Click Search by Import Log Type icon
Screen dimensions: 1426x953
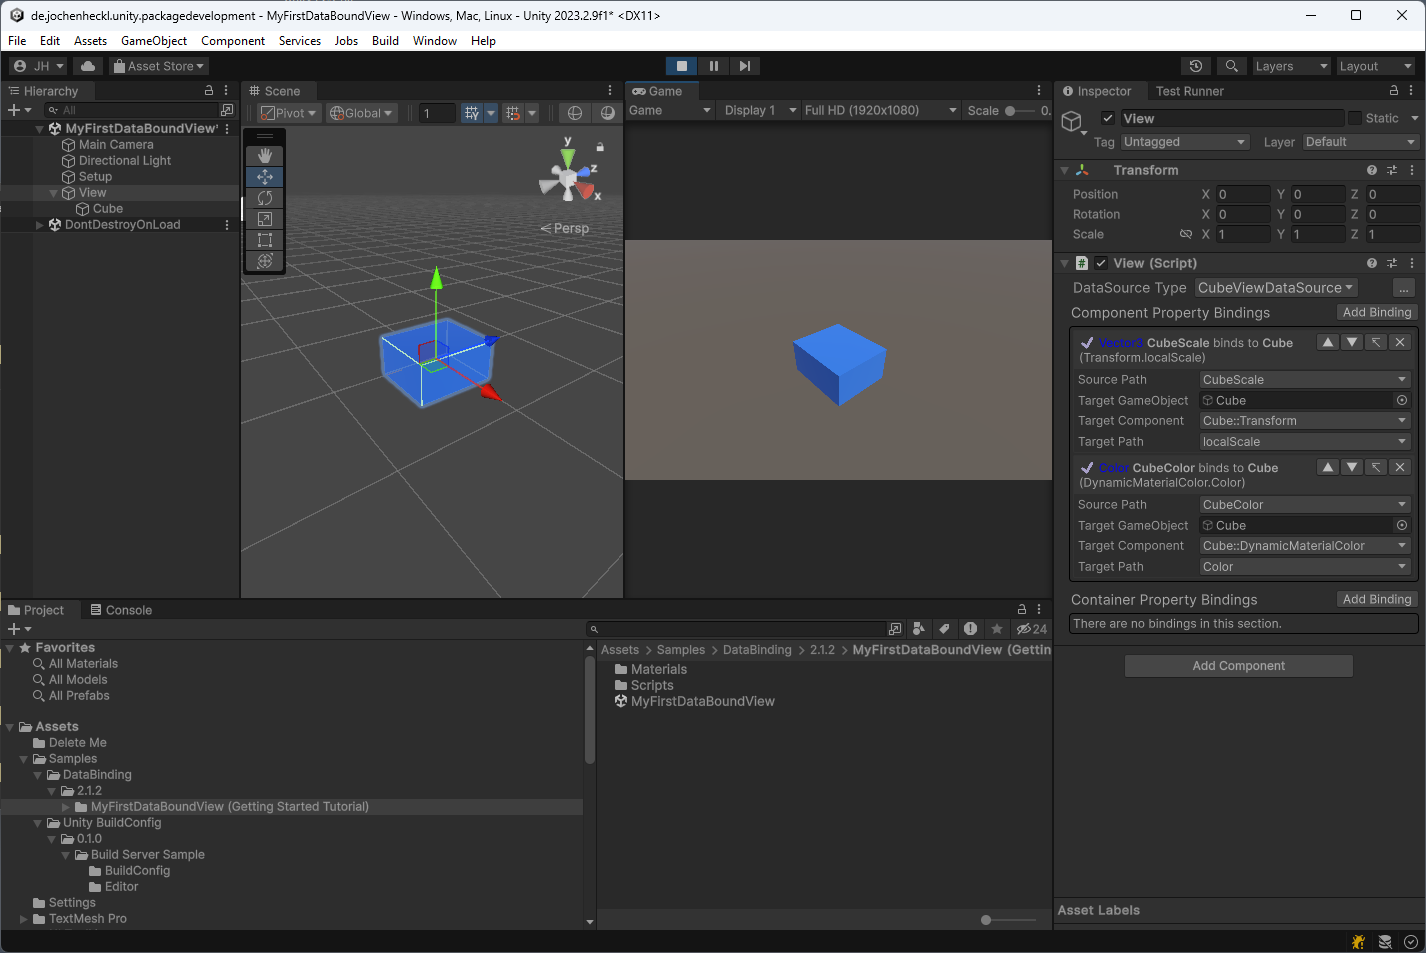click(970, 629)
